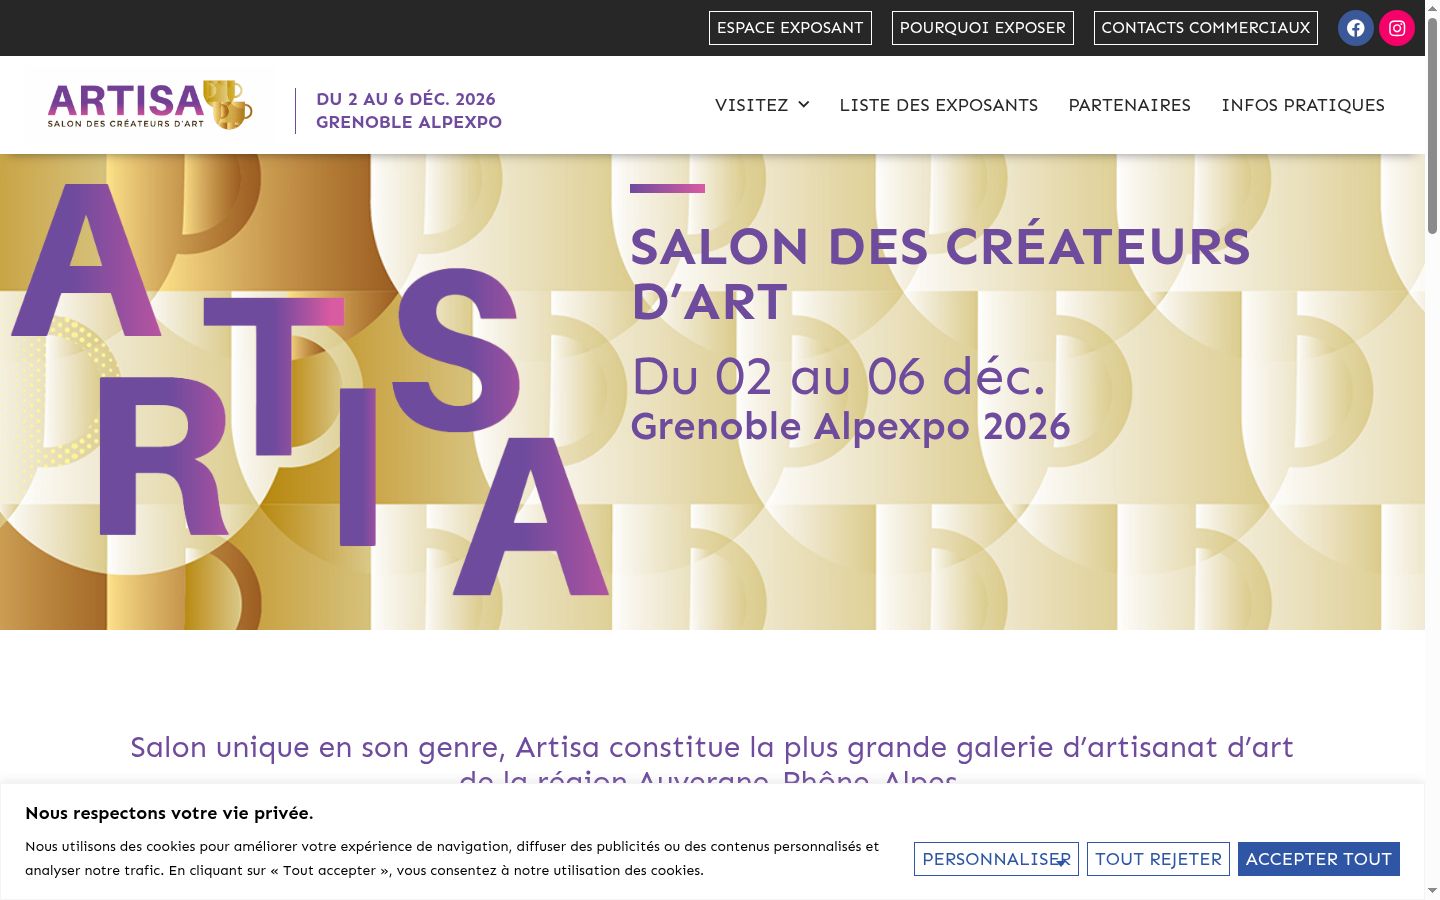Click the Personnaliser cookie button

tap(996, 859)
